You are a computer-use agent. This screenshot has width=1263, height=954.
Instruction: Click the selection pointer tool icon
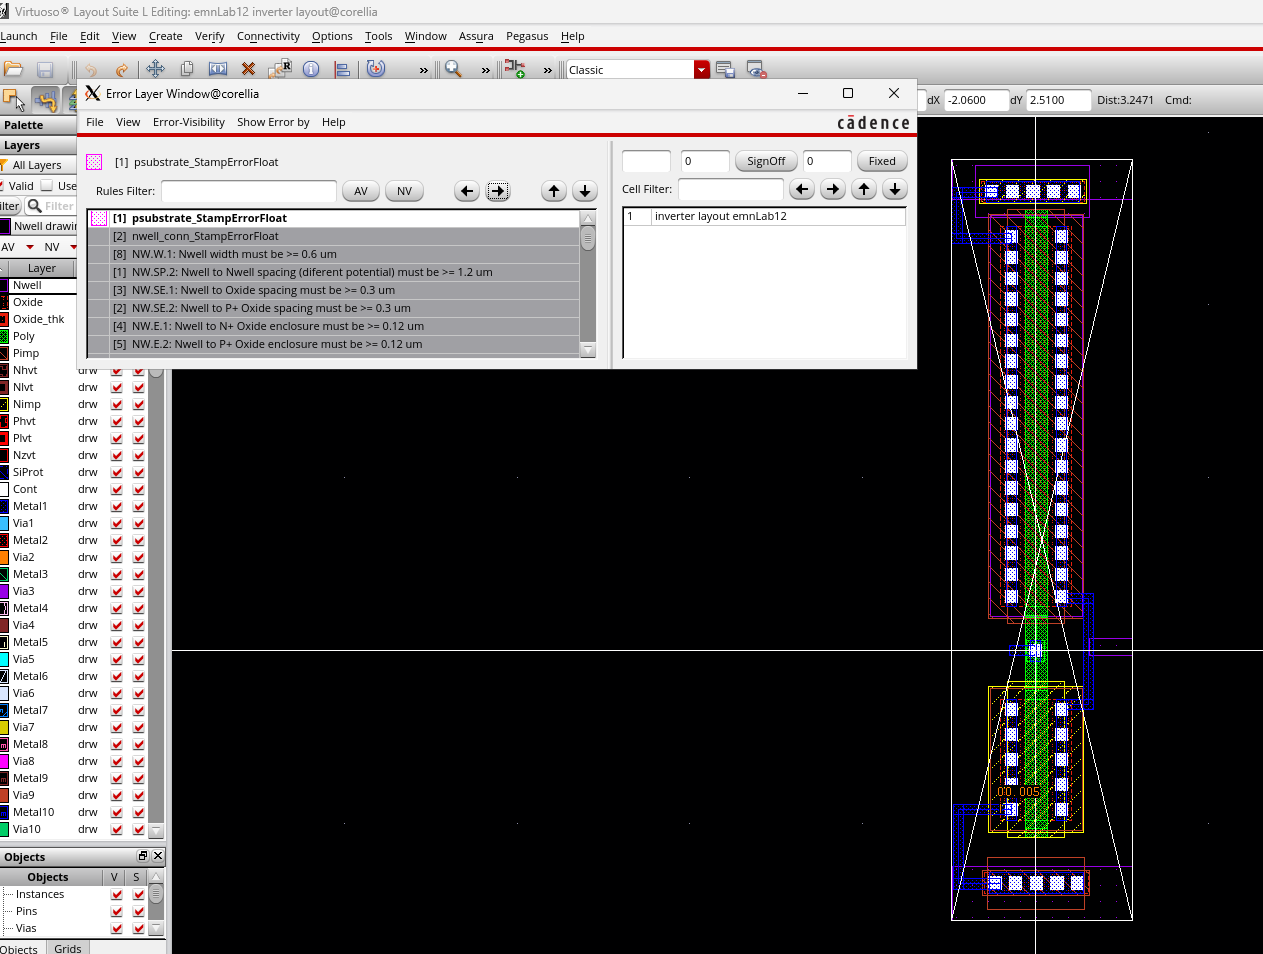(13, 99)
